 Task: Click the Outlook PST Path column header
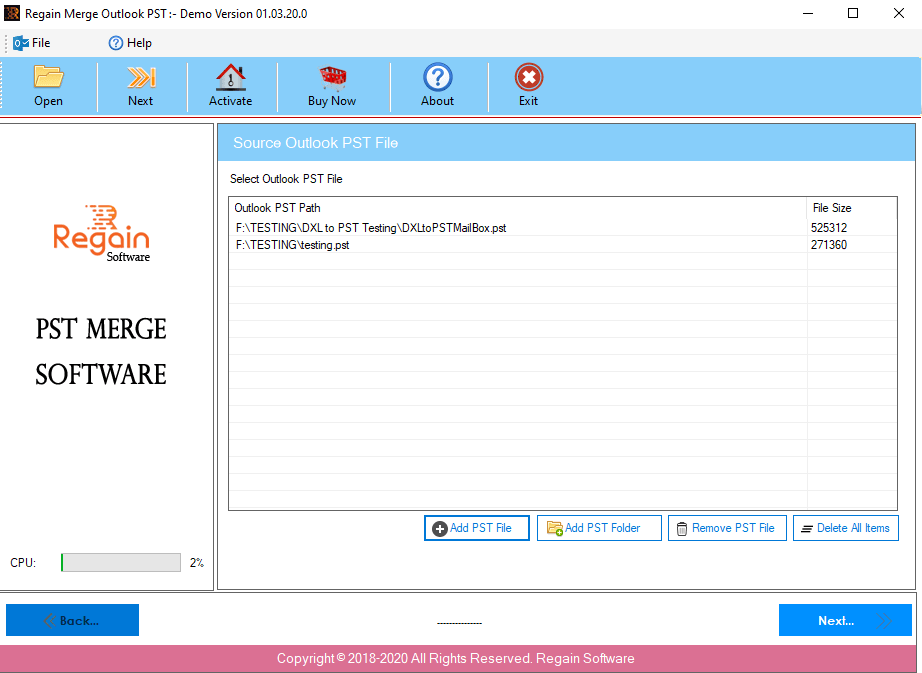click(517, 207)
